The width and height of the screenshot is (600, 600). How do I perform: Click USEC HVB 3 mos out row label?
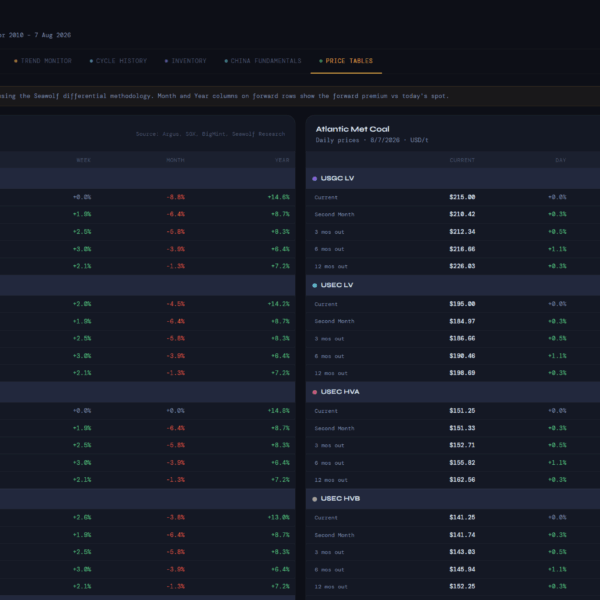pyautogui.click(x=329, y=552)
